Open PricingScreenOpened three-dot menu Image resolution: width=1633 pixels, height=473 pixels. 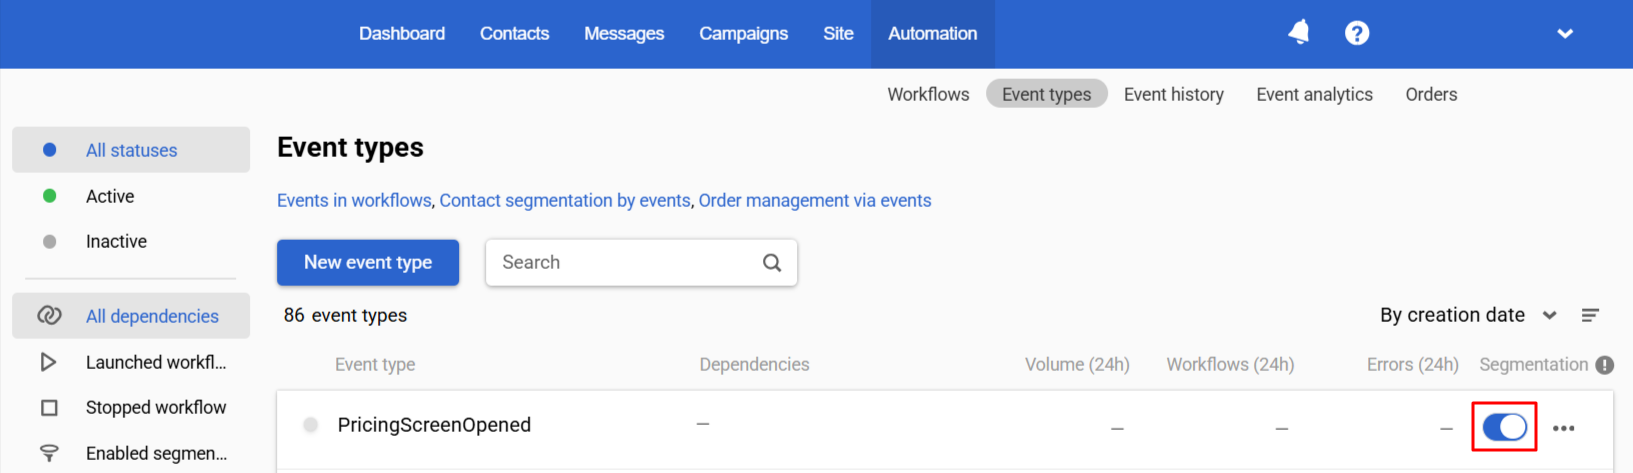point(1564,428)
